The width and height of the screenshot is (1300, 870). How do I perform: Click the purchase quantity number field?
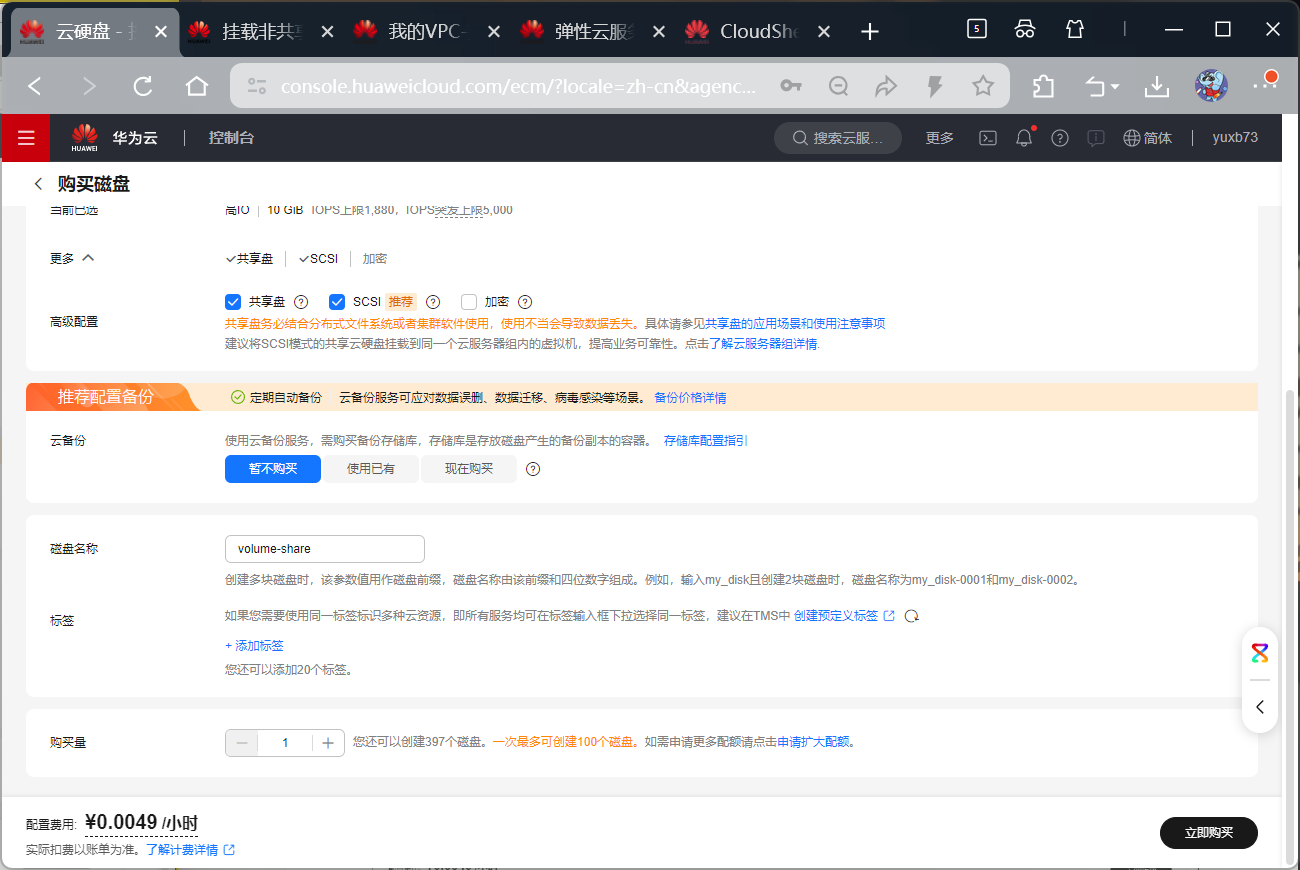285,743
